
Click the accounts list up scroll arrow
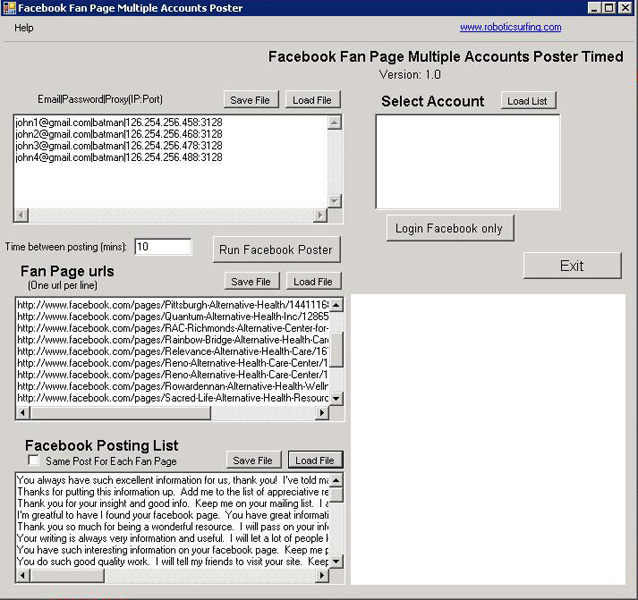(x=334, y=122)
